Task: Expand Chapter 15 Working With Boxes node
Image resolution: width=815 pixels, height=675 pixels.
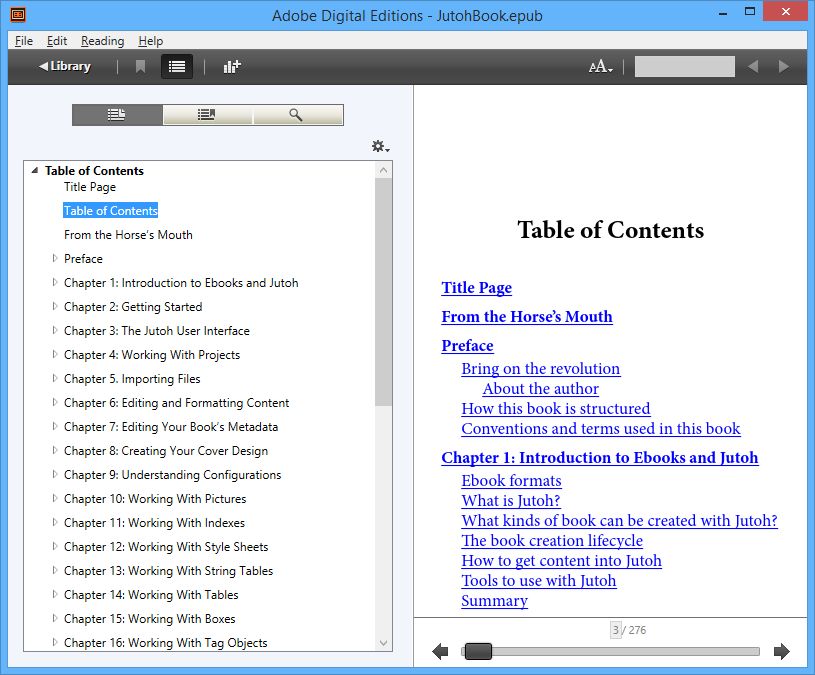Action: click(55, 618)
